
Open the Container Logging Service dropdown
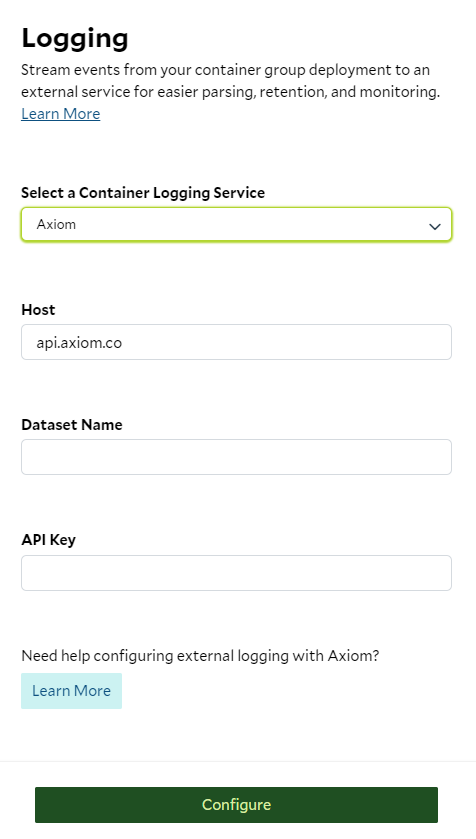(x=236, y=224)
